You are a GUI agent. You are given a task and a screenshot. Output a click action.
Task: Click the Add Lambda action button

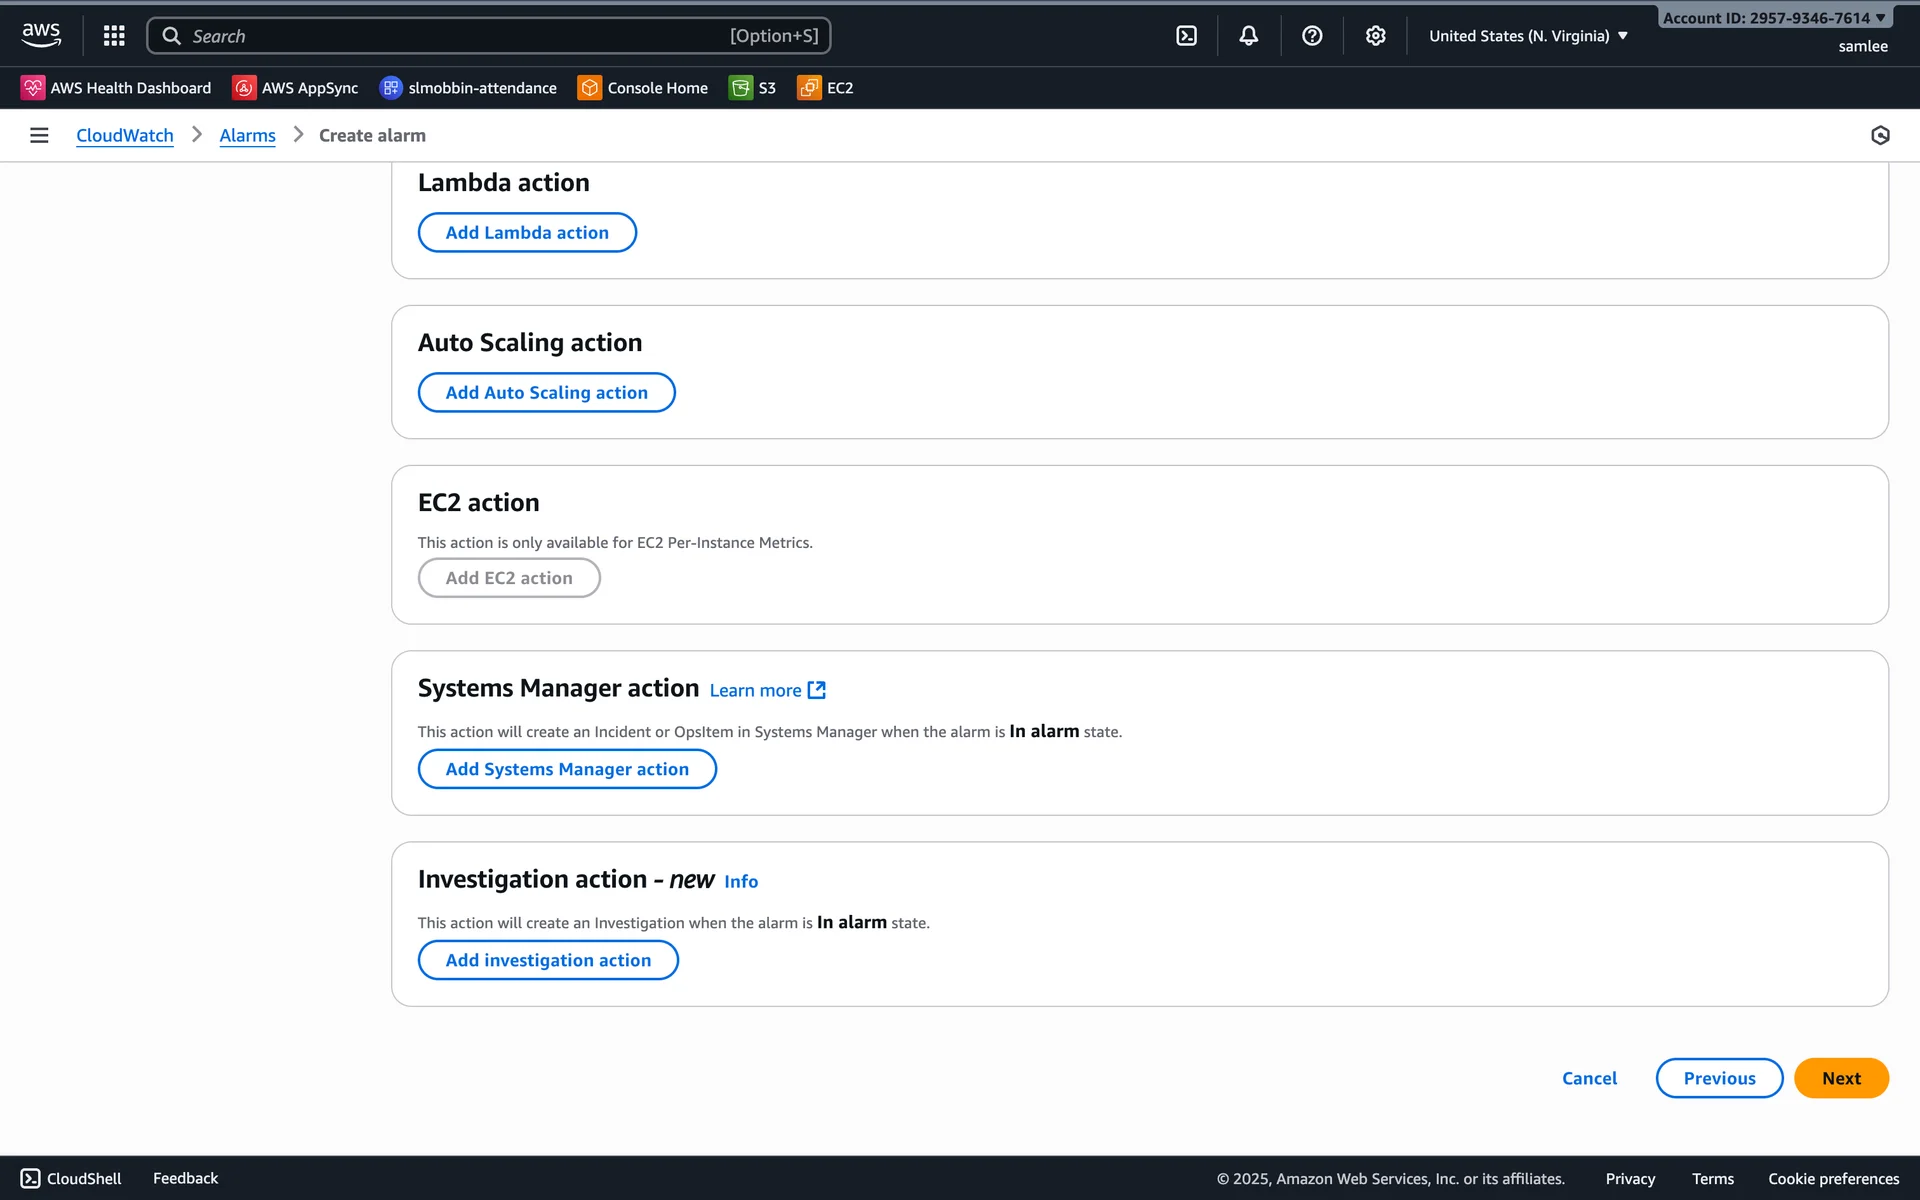click(527, 232)
